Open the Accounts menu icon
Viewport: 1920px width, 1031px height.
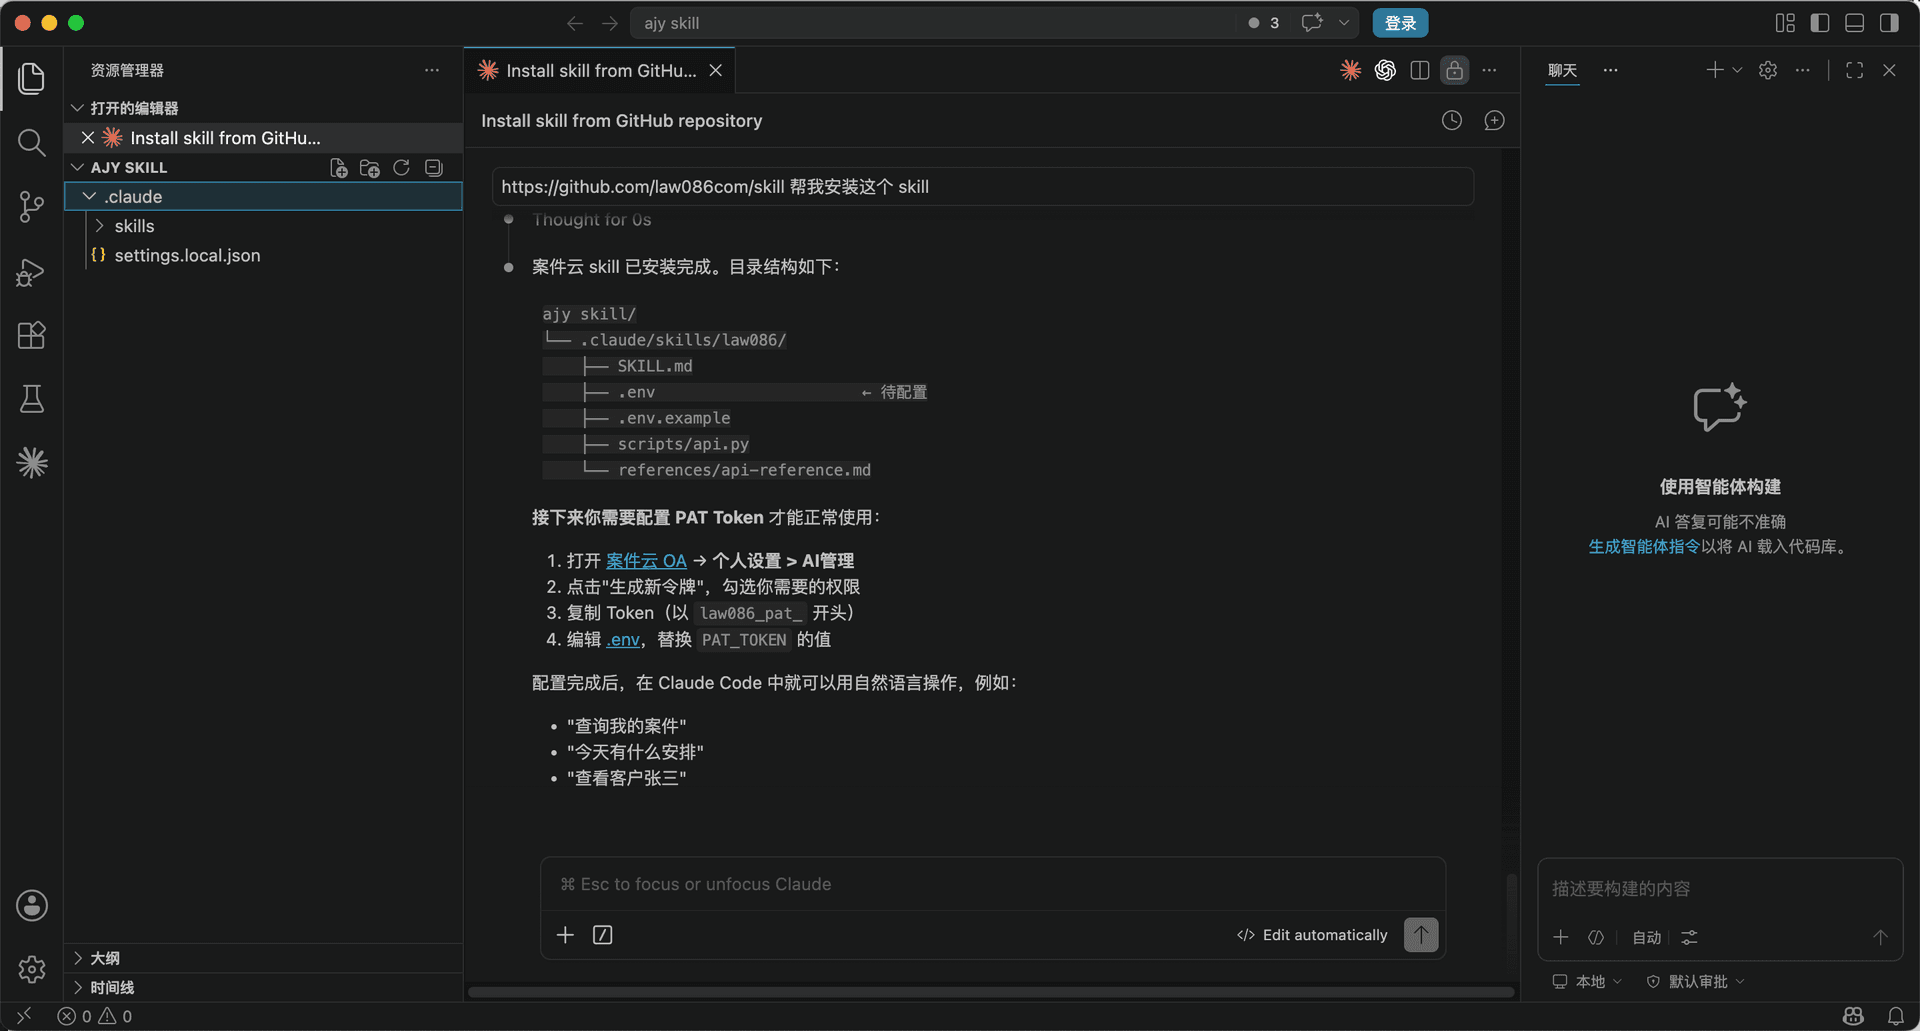(x=32, y=905)
